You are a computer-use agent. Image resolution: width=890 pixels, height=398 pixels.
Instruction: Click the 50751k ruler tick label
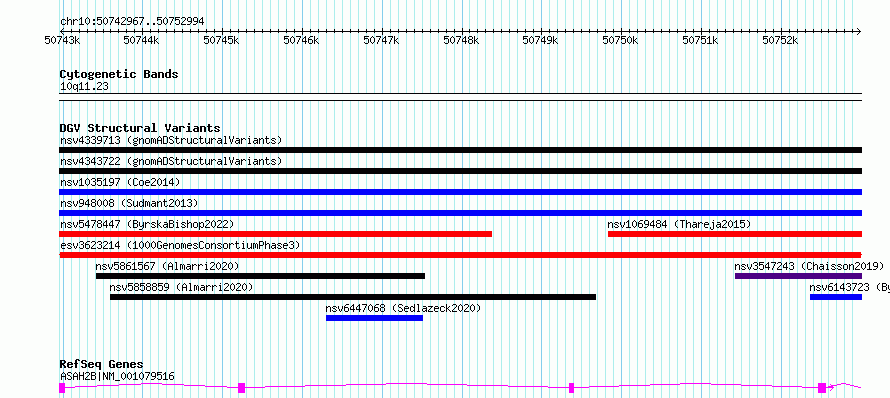[x=700, y=40]
